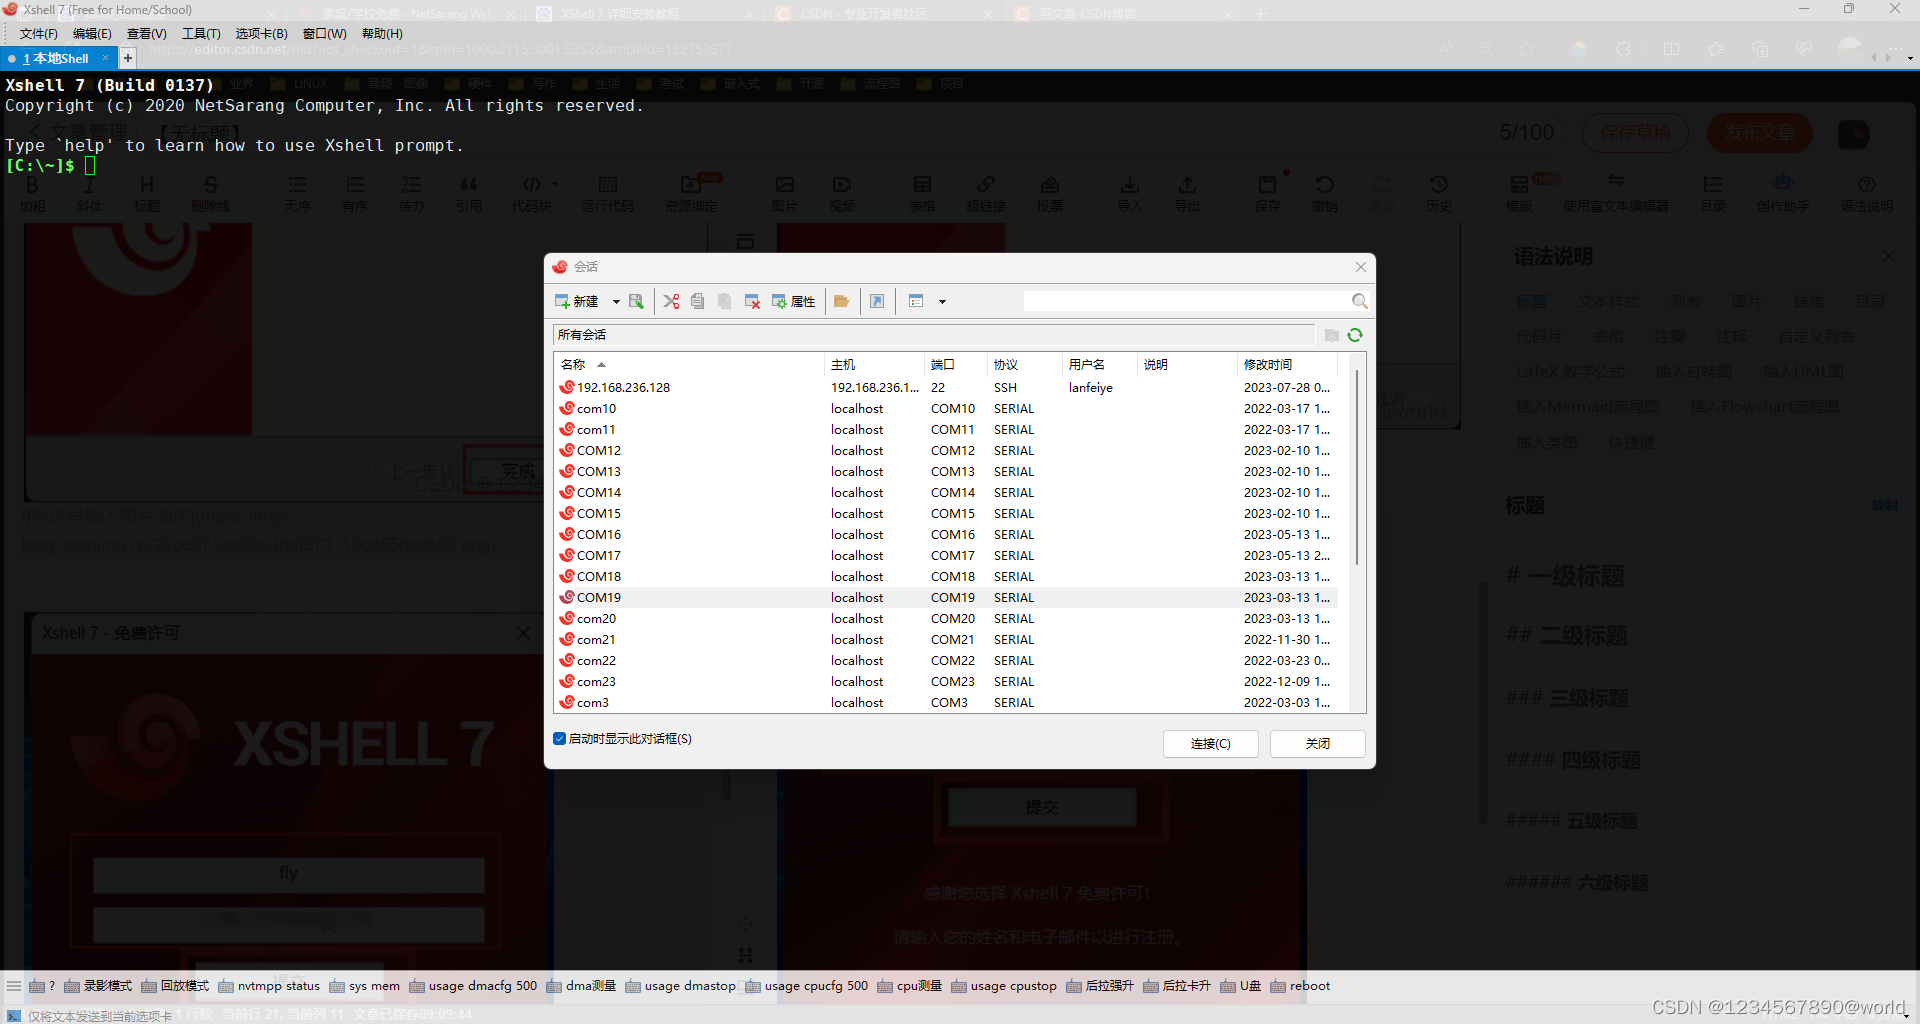Viewport: 1920px width, 1024px height.
Task: Click the reboot quick command
Action: (x=1300, y=986)
